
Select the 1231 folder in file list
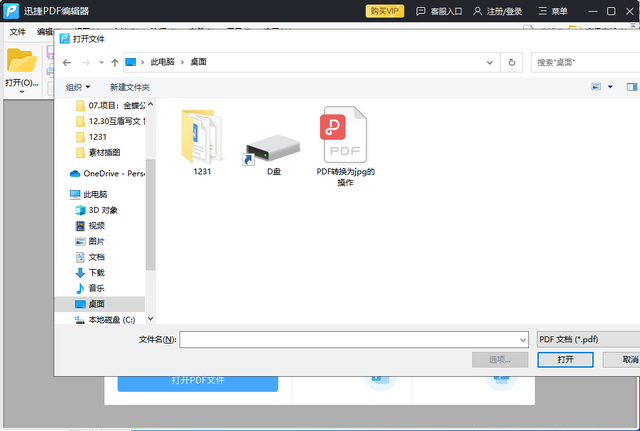pyautogui.click(x=202, y=142)
